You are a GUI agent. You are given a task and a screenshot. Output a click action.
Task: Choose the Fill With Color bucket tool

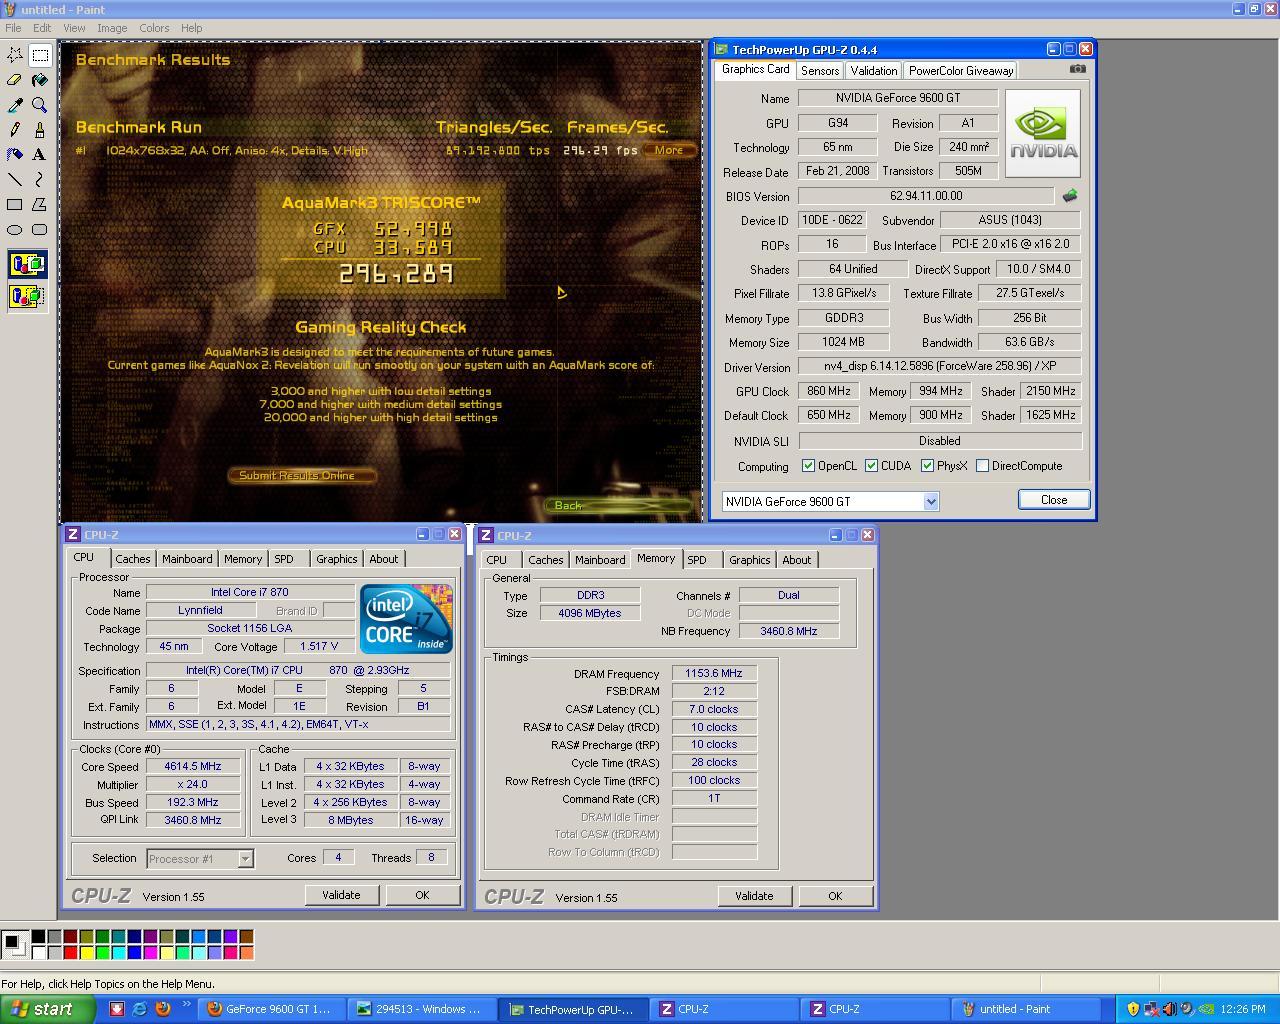pyautogui.click(x=40, y=80)
